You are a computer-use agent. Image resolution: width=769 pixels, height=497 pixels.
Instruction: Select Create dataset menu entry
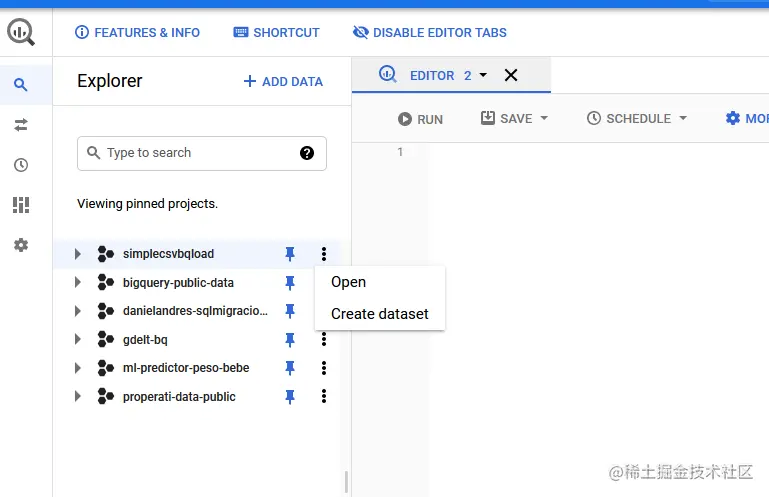tap(380, 314)
